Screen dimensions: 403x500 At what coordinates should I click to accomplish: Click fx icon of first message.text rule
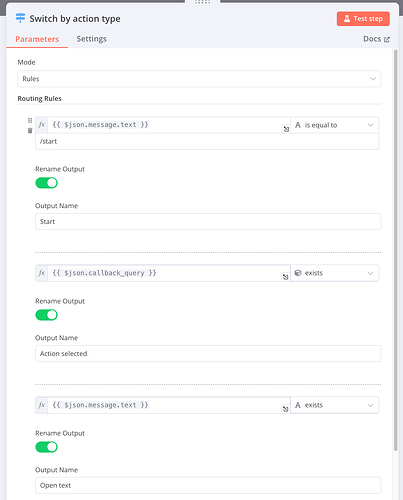pos(42,125)
